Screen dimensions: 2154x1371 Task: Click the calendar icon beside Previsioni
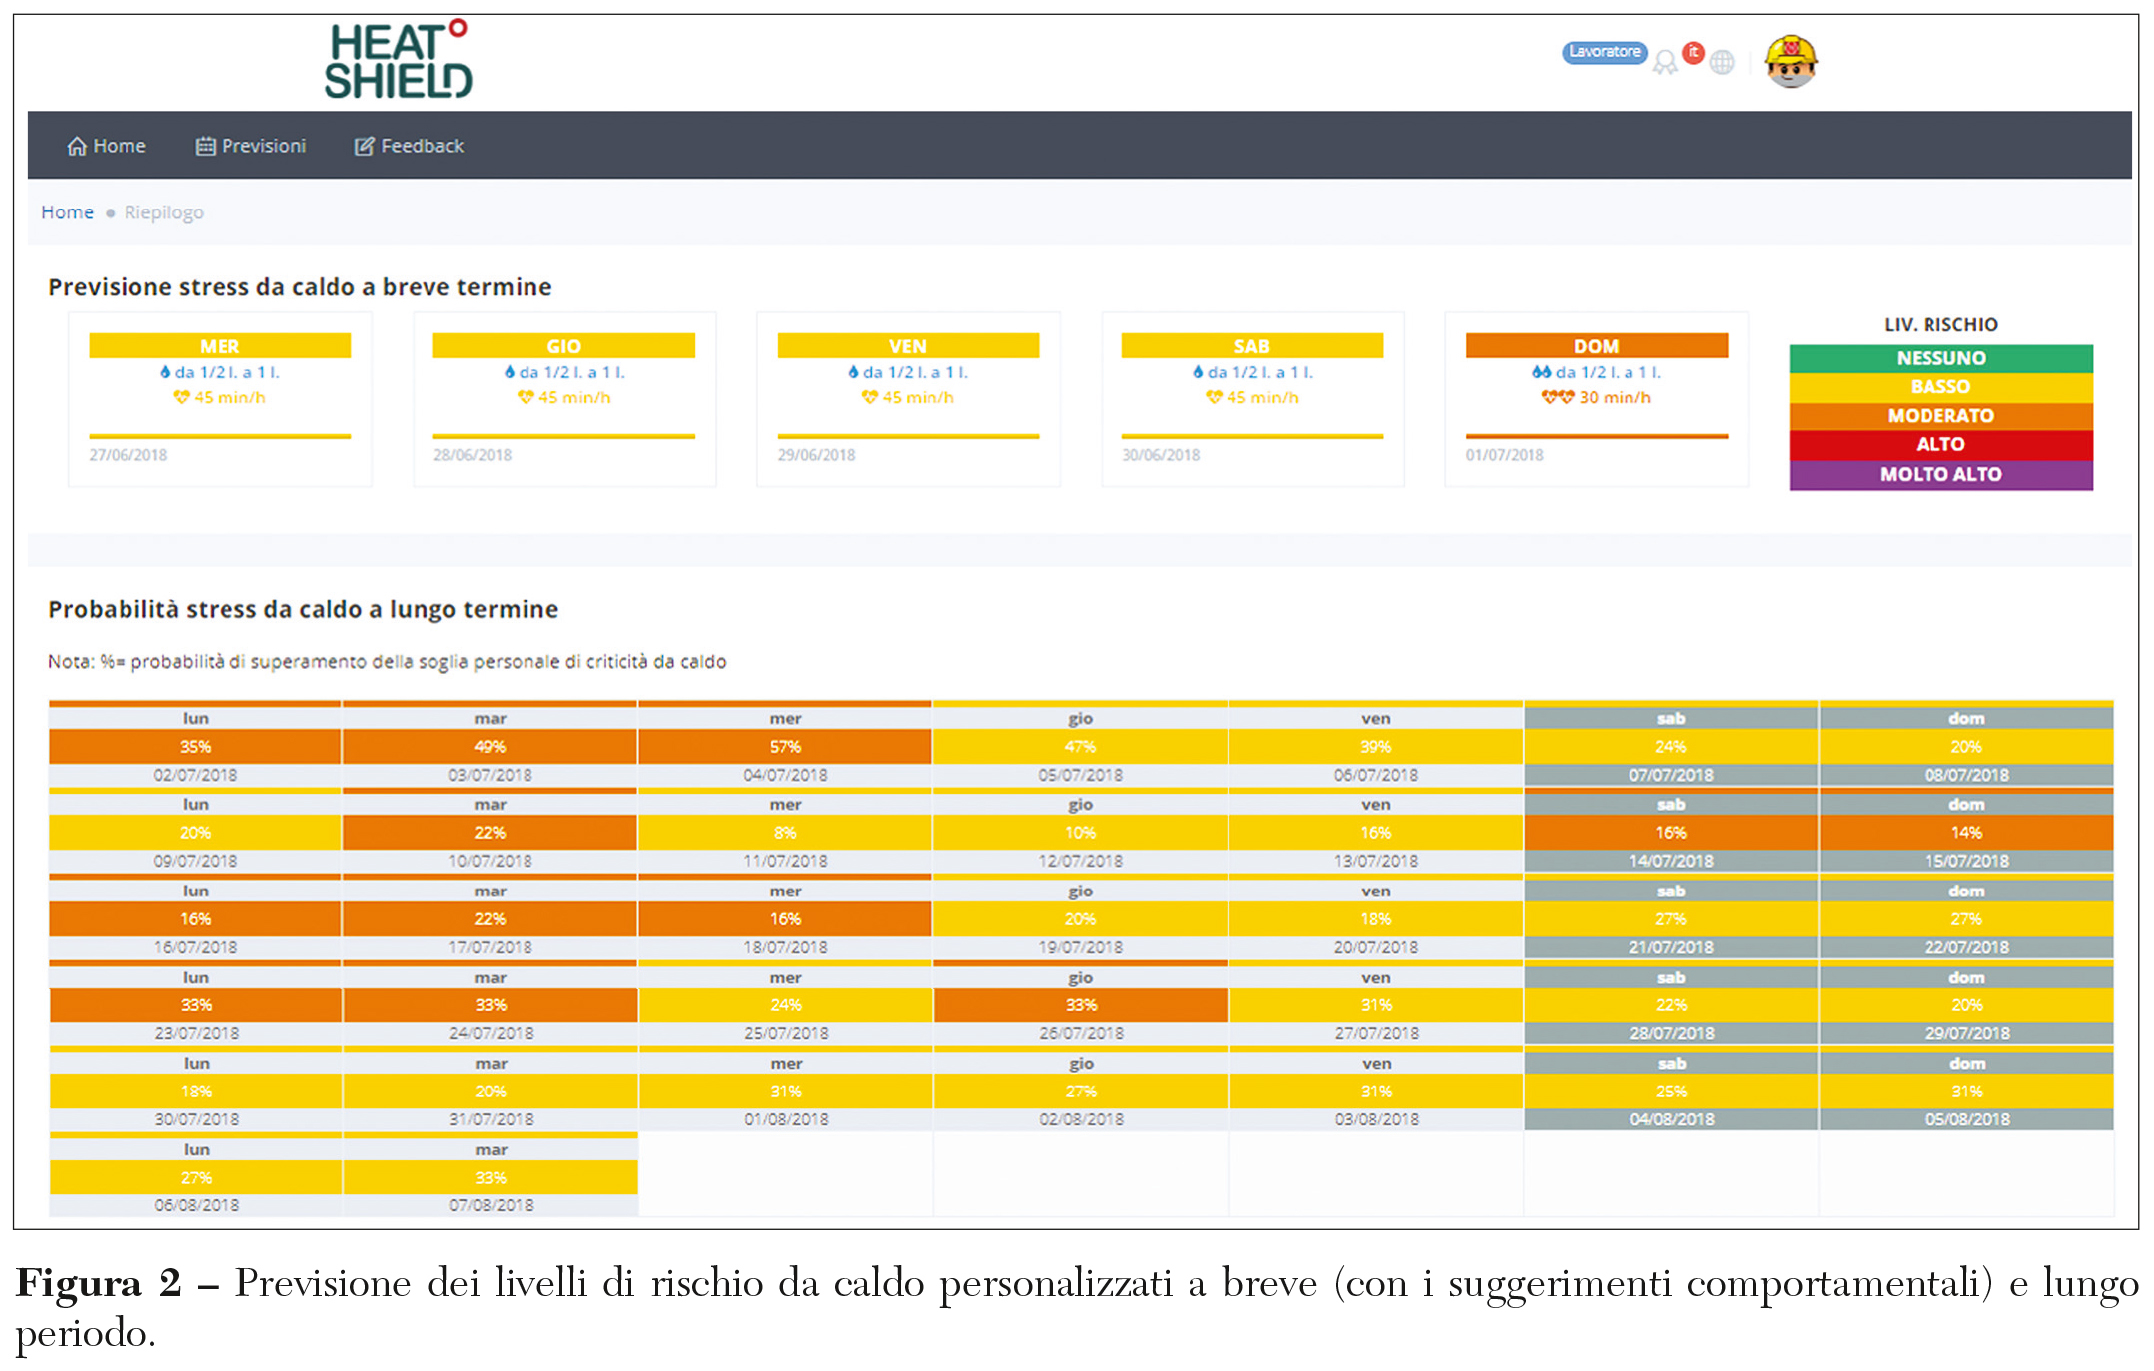(205, 147)
